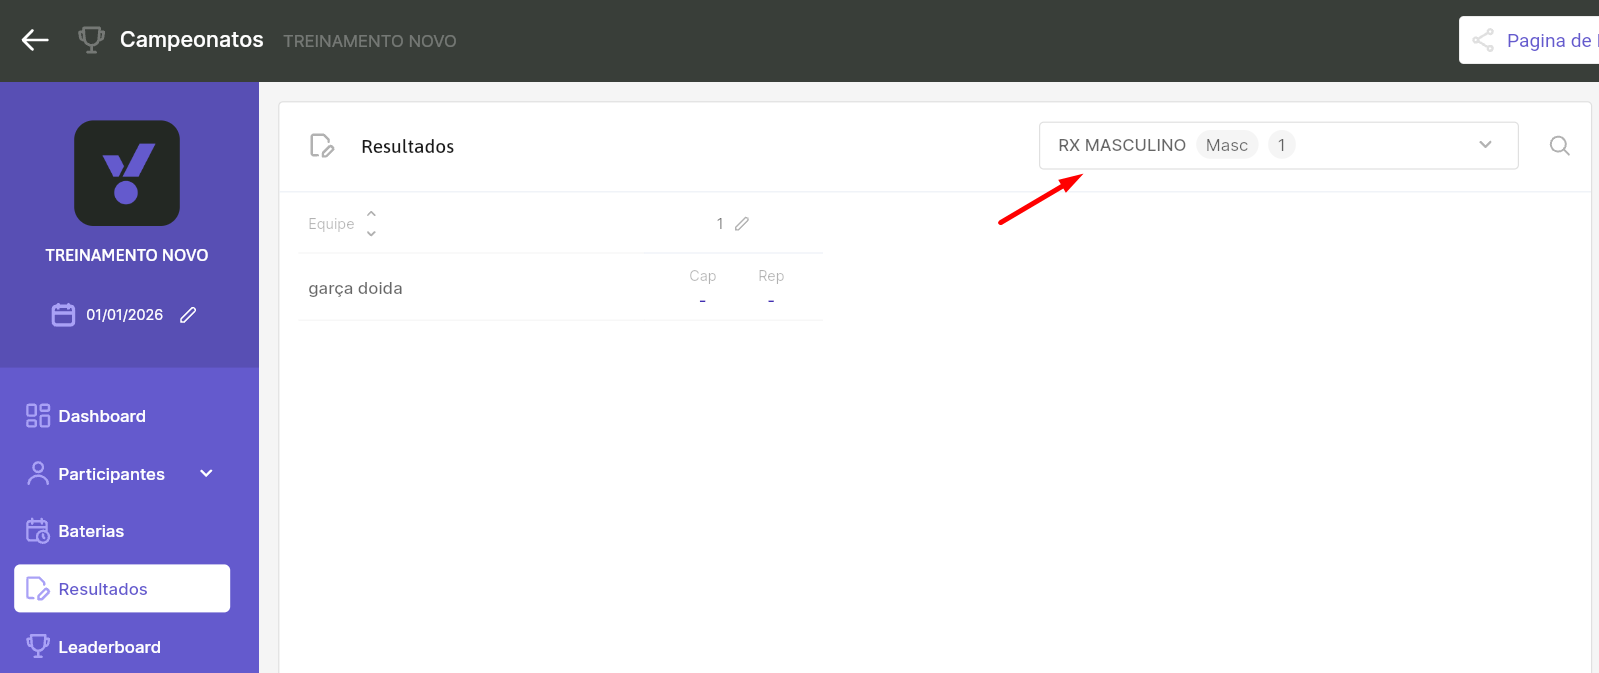This screenshot has width=1599, height=673.
Task: Click the pencil icon next to column 1
Action: click(742, 224)
